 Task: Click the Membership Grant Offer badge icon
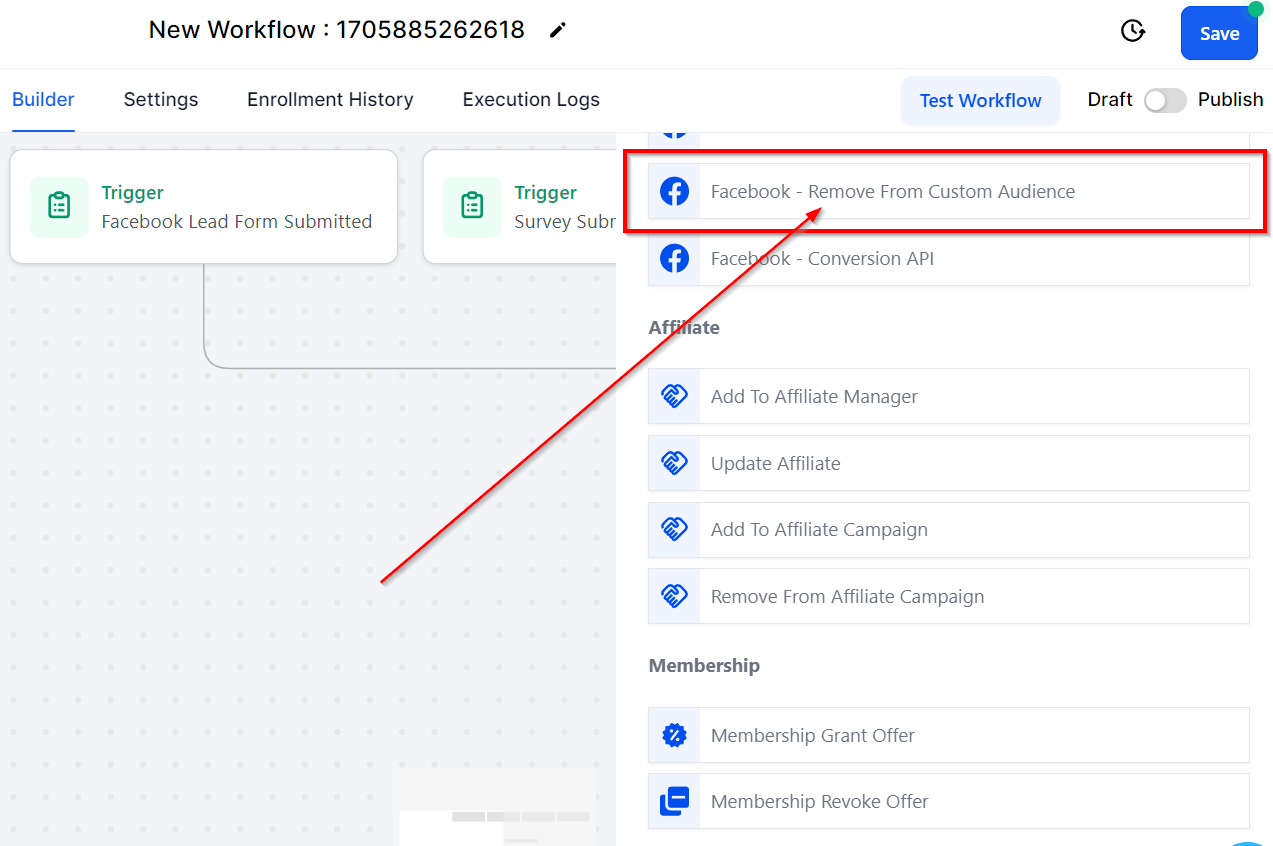(x=675, y=735)
